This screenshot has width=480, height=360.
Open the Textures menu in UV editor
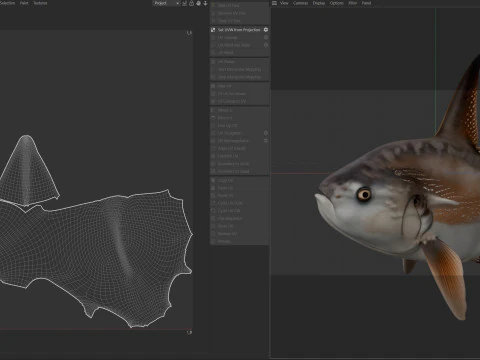click(40, 3)
